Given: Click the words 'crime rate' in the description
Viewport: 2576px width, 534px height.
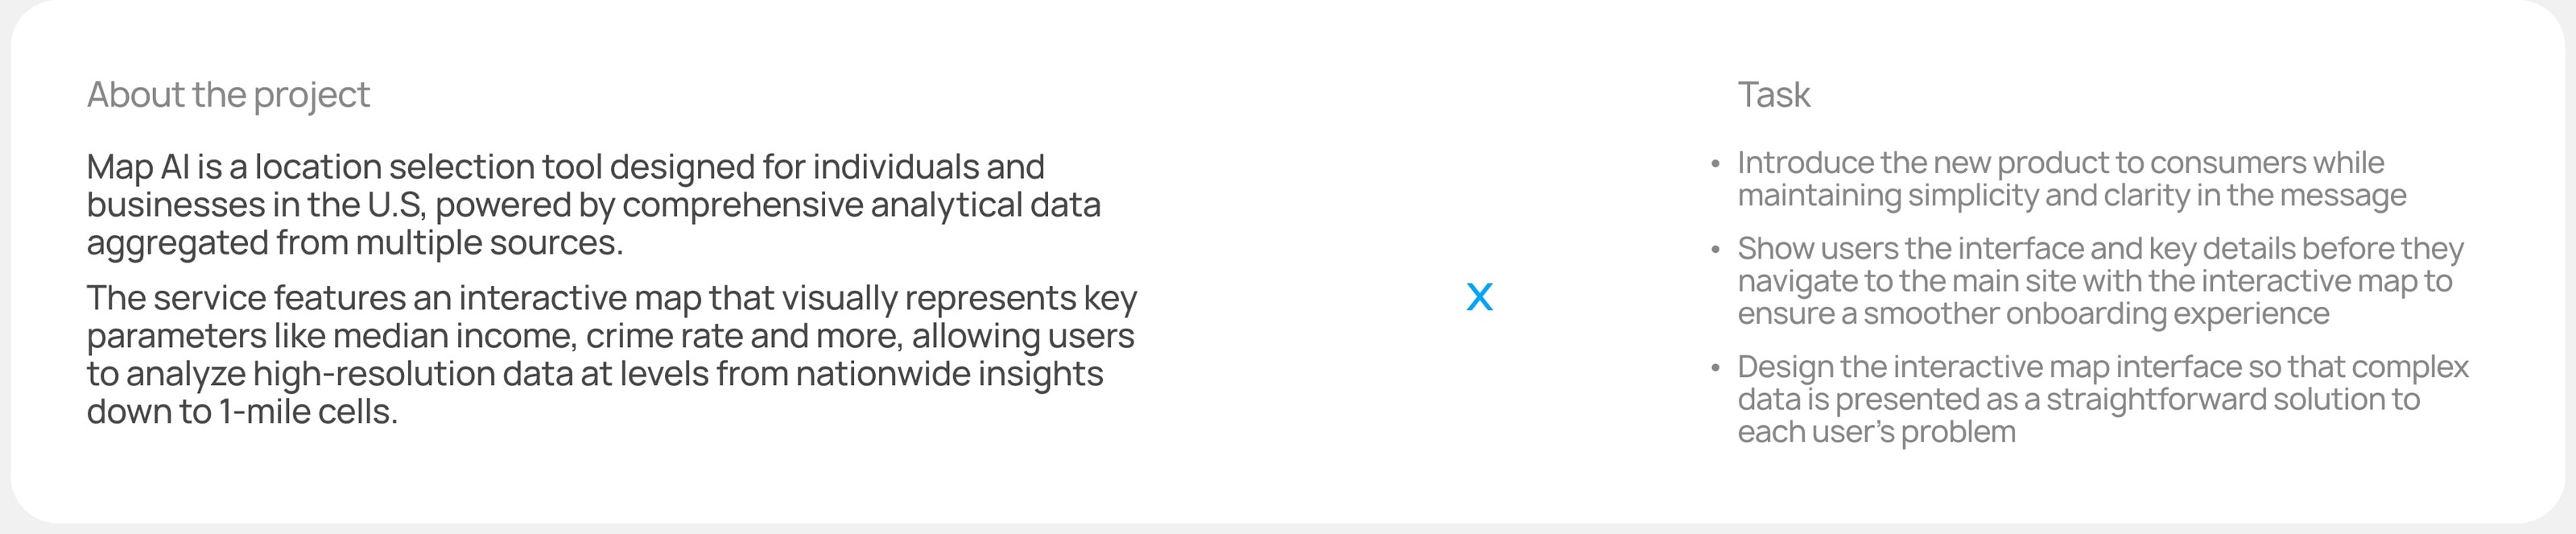Looking at the screenshot, I should pos(664,336).
